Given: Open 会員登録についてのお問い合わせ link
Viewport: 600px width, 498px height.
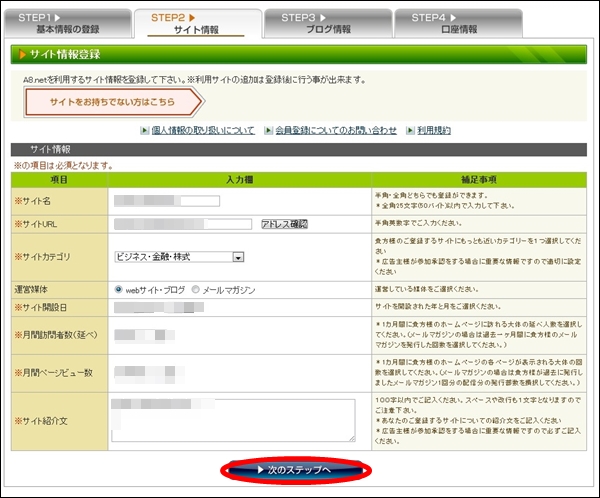Looking at the screenshot, I should [x=336, y=131].
